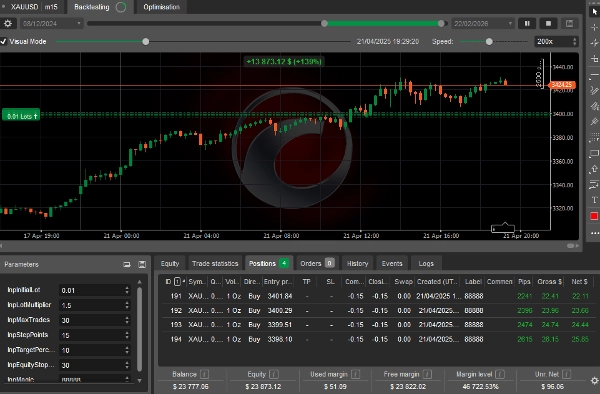Screen dimensions: 600x394
Task: Click the InpInitialLot value field
Action: [95, 290]
